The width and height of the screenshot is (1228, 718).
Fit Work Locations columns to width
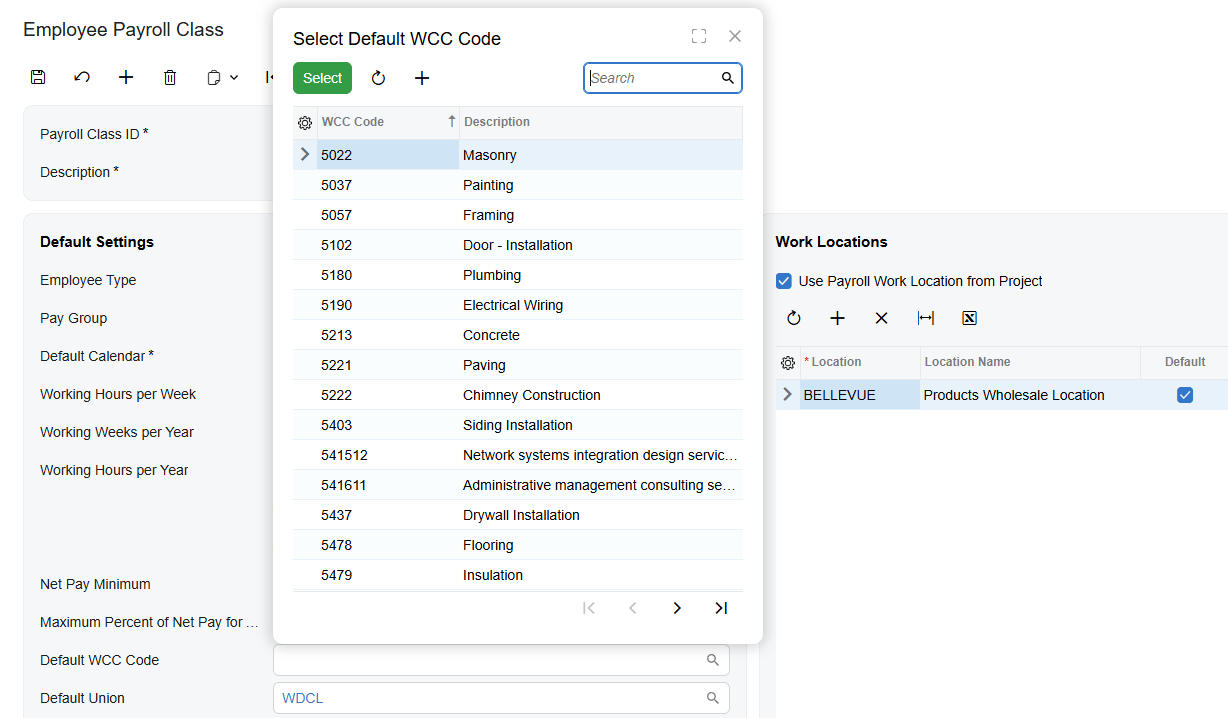click(x=926, y=318)
